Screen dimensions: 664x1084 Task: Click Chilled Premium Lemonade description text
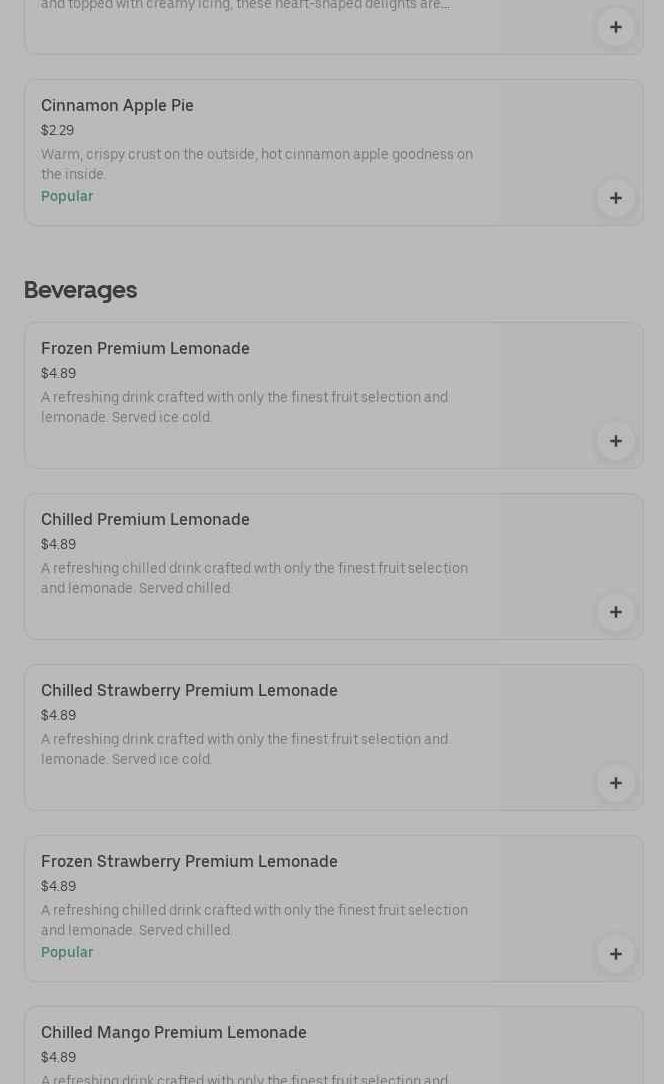[254, 578]
